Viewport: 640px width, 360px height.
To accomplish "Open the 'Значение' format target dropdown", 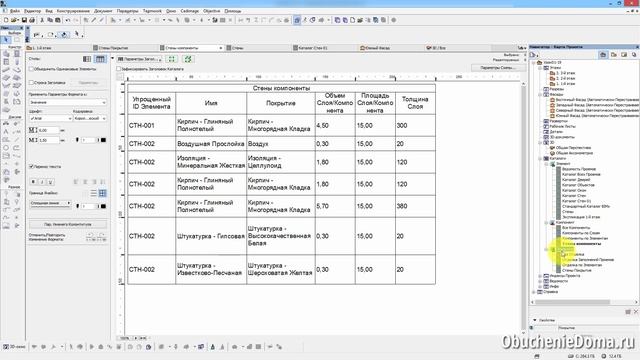I will click(67, 102).
